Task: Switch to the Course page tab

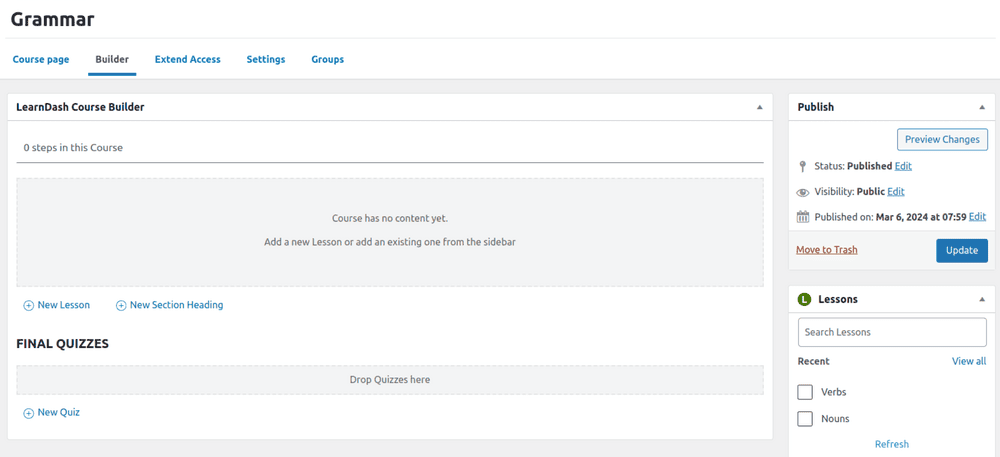Action: pyautogui.click(x=41, y=60)
